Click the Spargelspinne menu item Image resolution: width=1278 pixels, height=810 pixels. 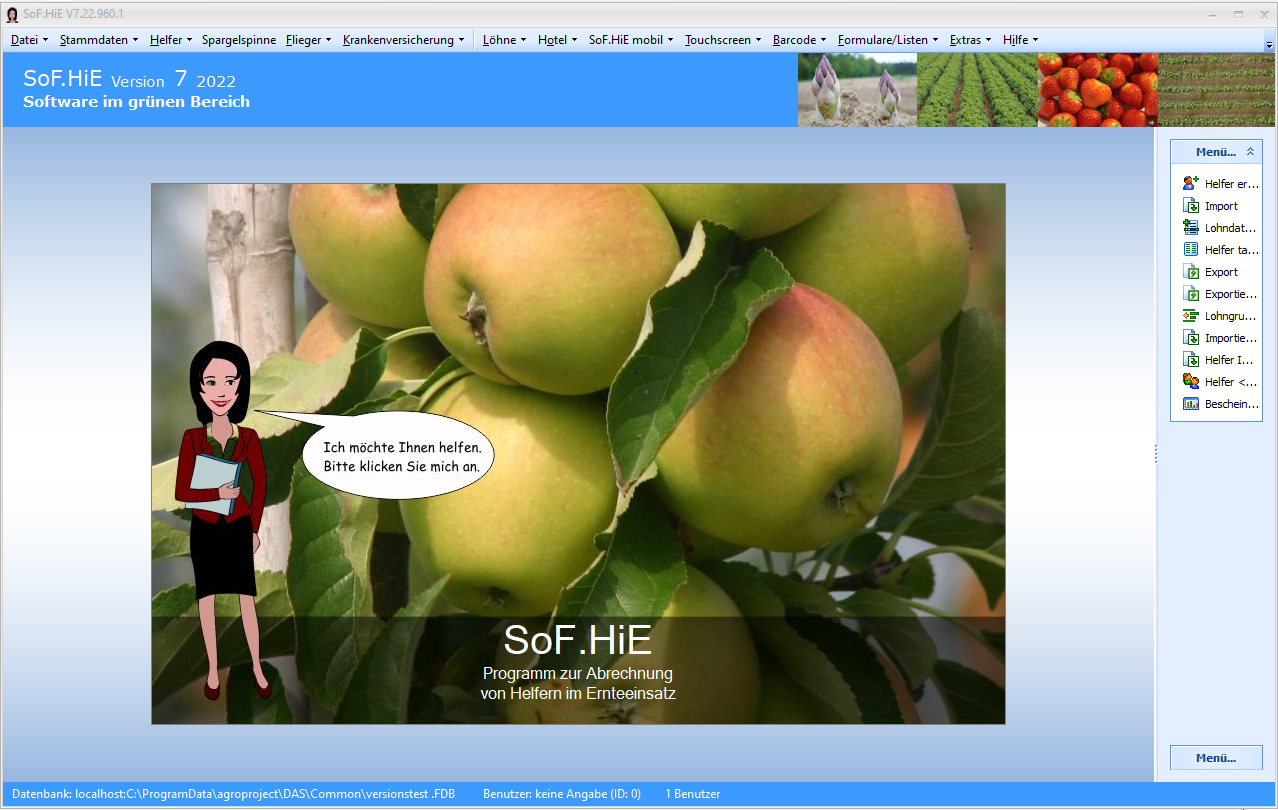tap(238, 40)
